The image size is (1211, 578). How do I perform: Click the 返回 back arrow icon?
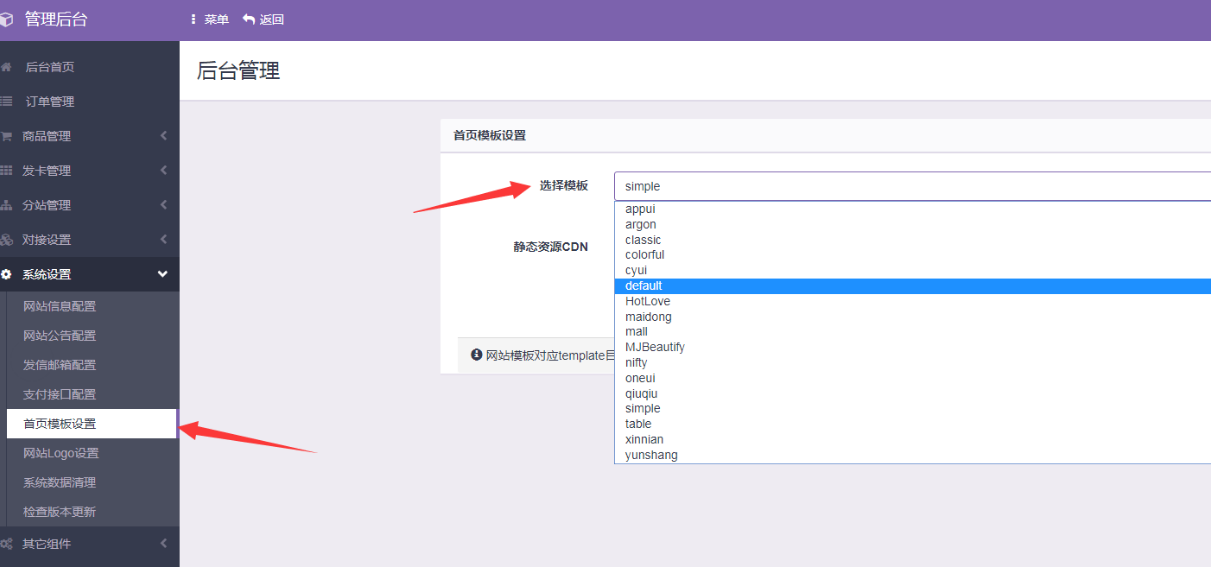(248, 18)
